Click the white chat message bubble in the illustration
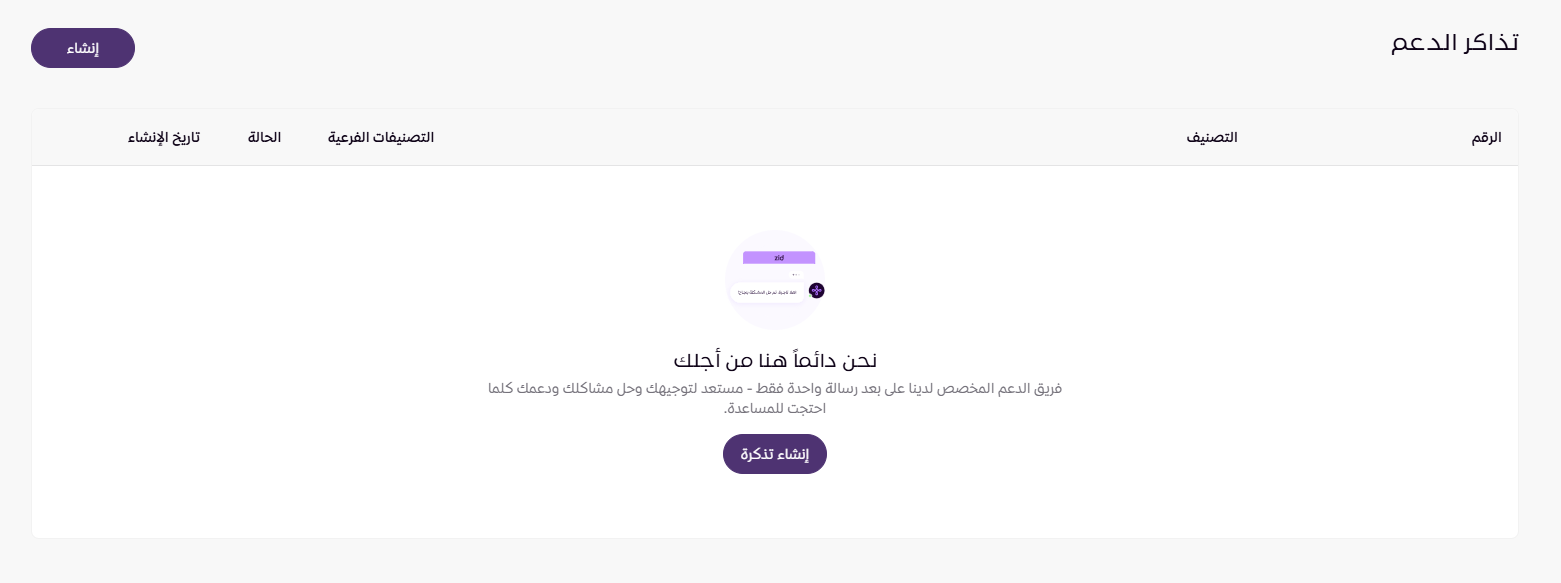Screen dimensions: 1561x583 [x=767, y=292]
